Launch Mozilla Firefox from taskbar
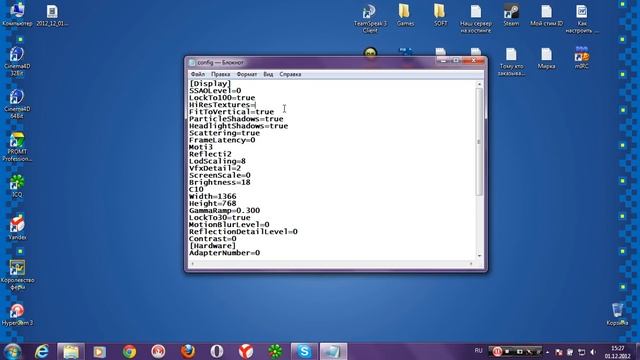Screen dimensions: 640x360 click(188, 351)
